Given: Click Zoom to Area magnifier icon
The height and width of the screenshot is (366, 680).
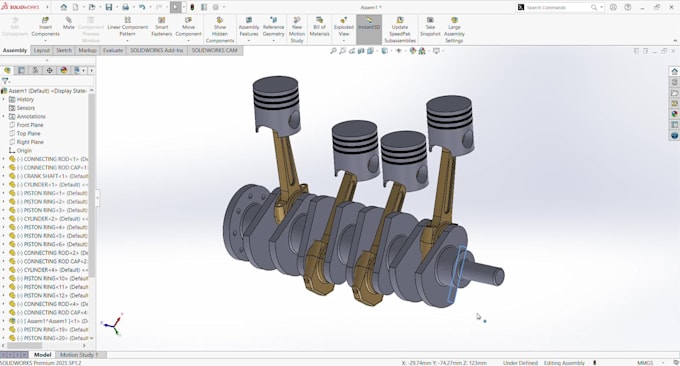Looking at the screenshot, I should pyautogui.click(x=342, y=51).
